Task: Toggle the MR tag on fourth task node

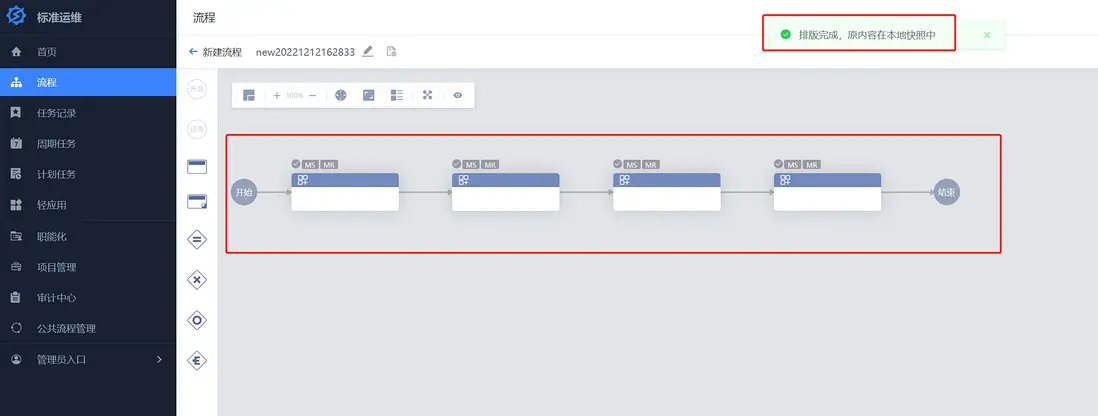Action: point(812,165)
